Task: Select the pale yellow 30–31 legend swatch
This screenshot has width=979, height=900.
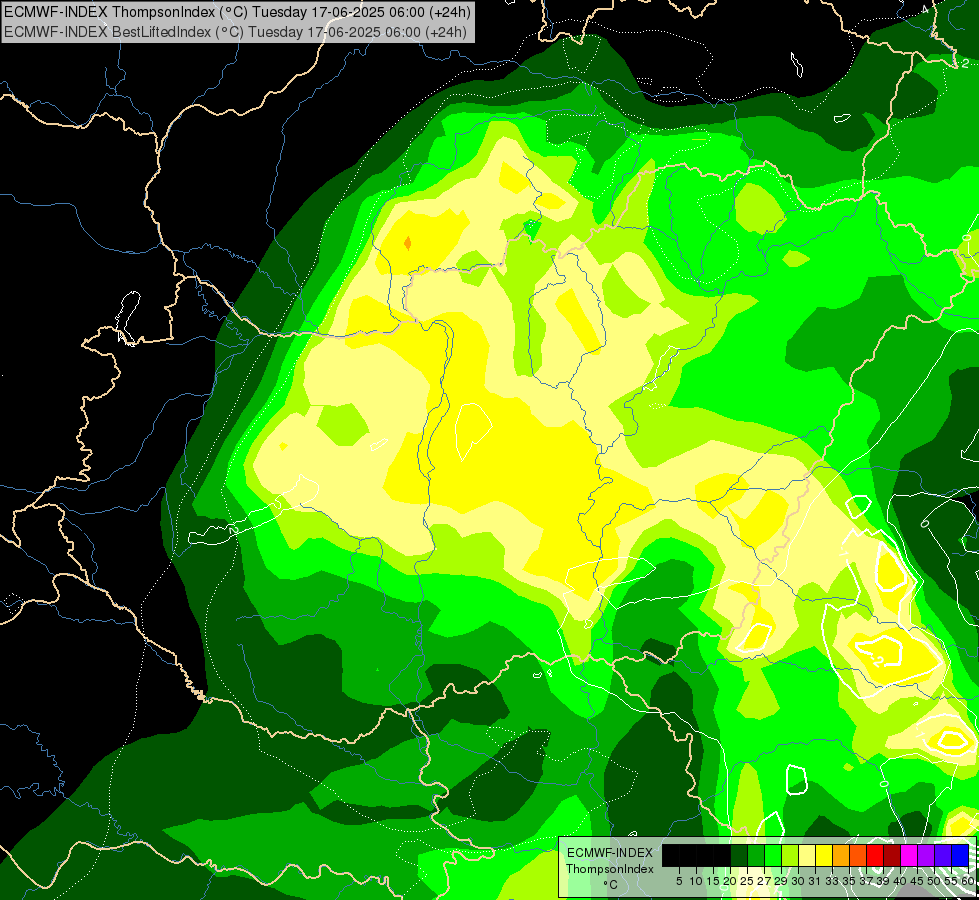Action: (807, 856)
